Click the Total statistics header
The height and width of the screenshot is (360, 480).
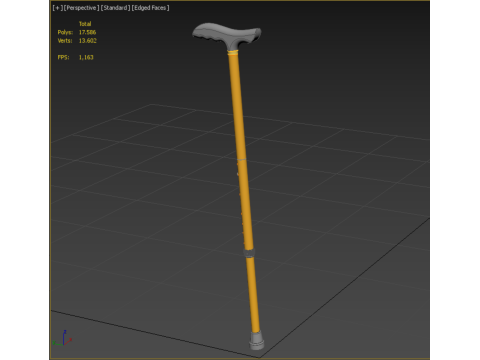[x=85, y=24]
